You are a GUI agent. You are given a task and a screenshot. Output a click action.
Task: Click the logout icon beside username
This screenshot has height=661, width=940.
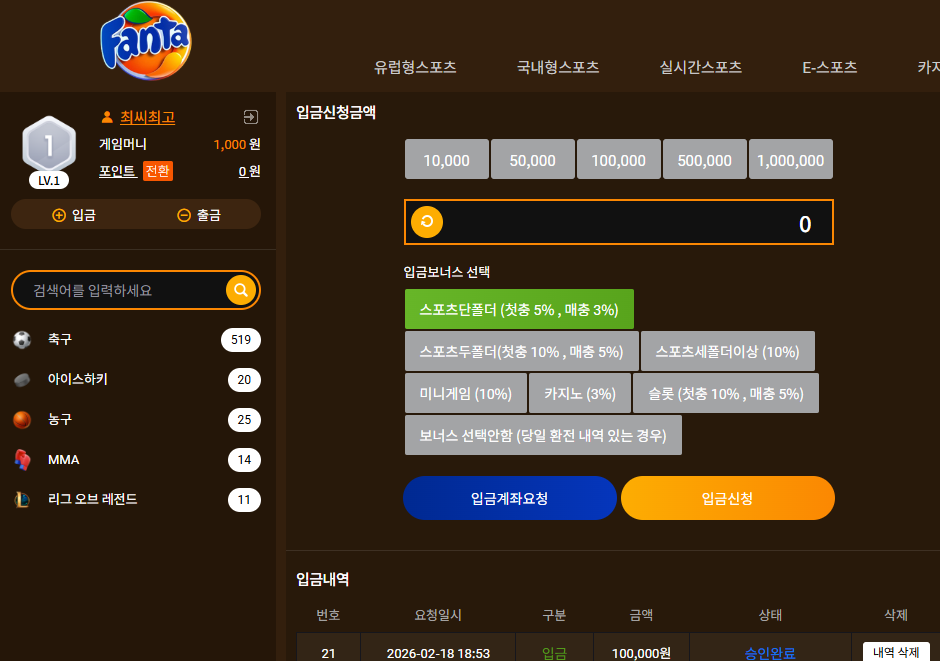[x=251, y=117]
